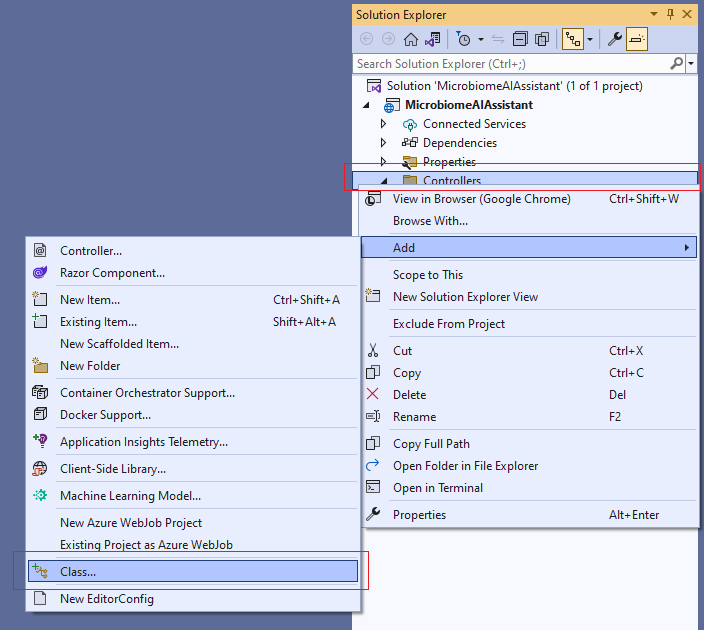The width and height of the screenshot is (704, 630).
Task: Choose Copy Full Path
Action: pos(529,444)
